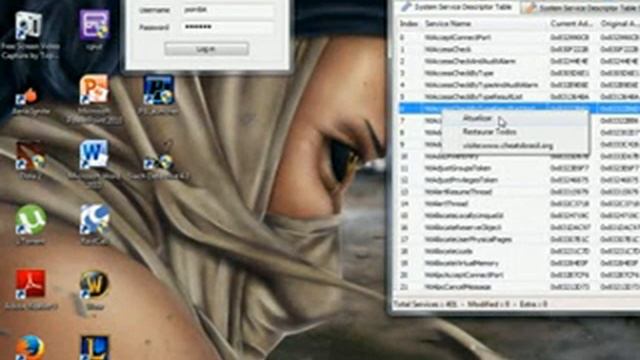This screenshot has height=360, width=640.
Task: Open Free Screen Video Capture desktop shortcut
Action: pyautogui.click(x=29, y=35)
